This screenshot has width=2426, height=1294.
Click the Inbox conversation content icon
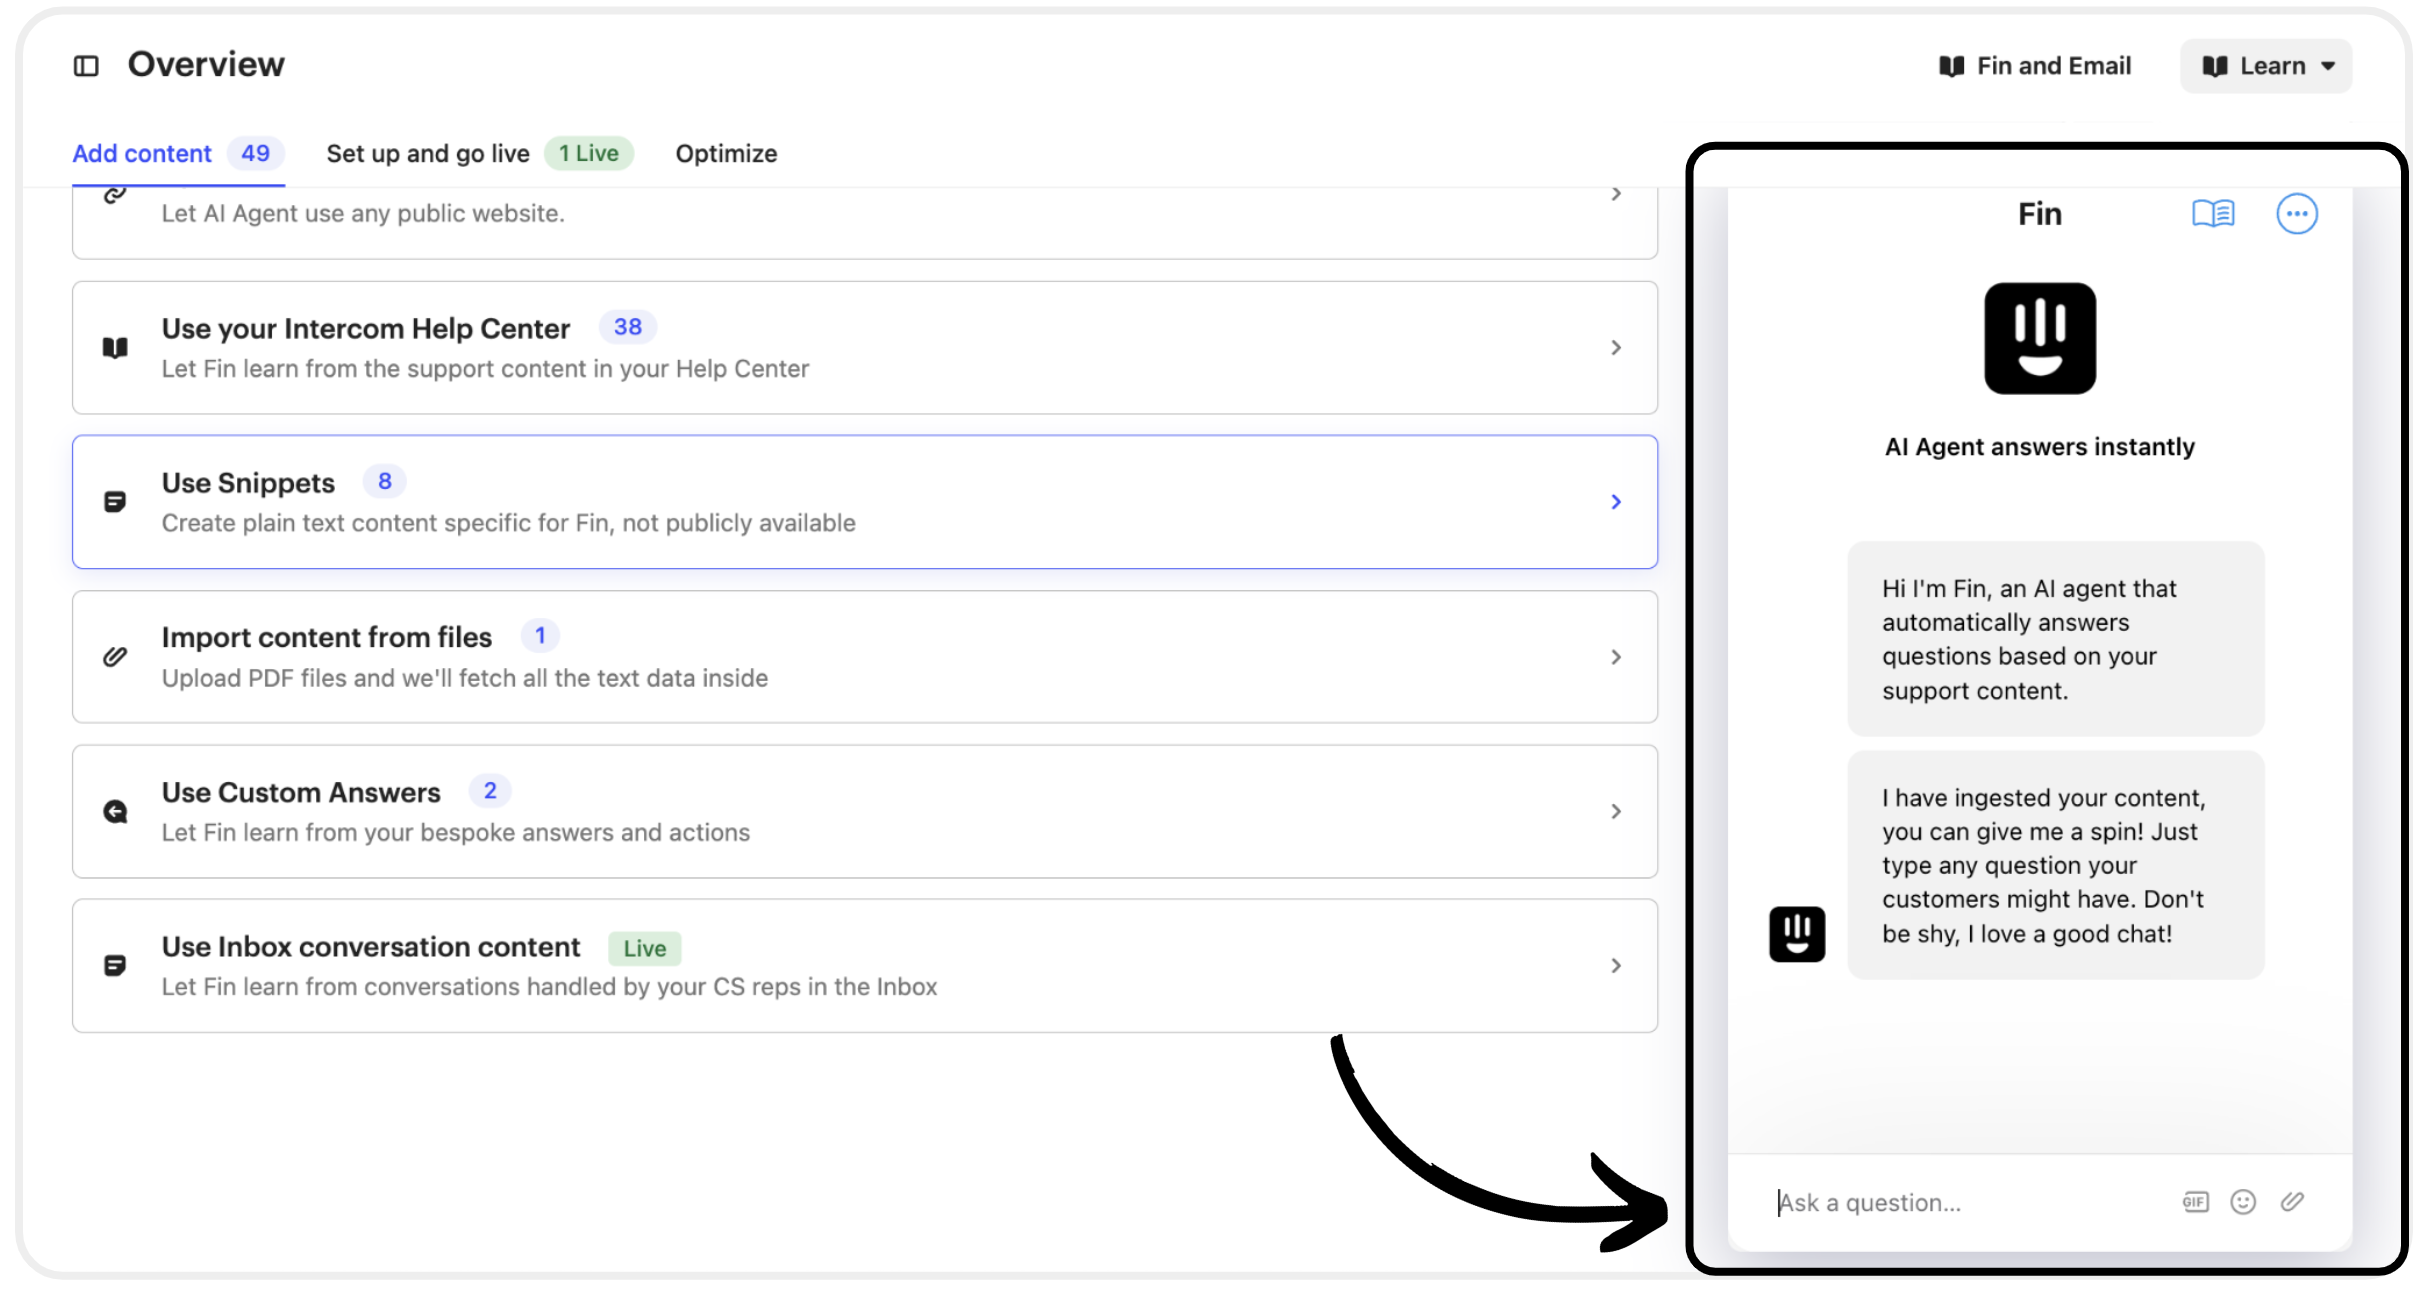coord(116,965)
